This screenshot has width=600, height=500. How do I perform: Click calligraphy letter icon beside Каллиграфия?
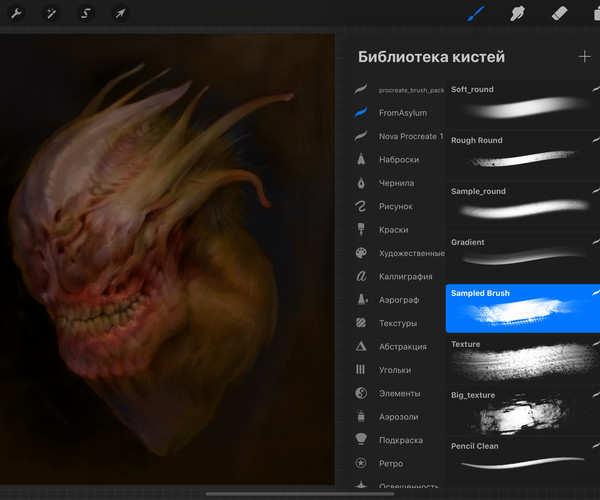click(361, 276)
